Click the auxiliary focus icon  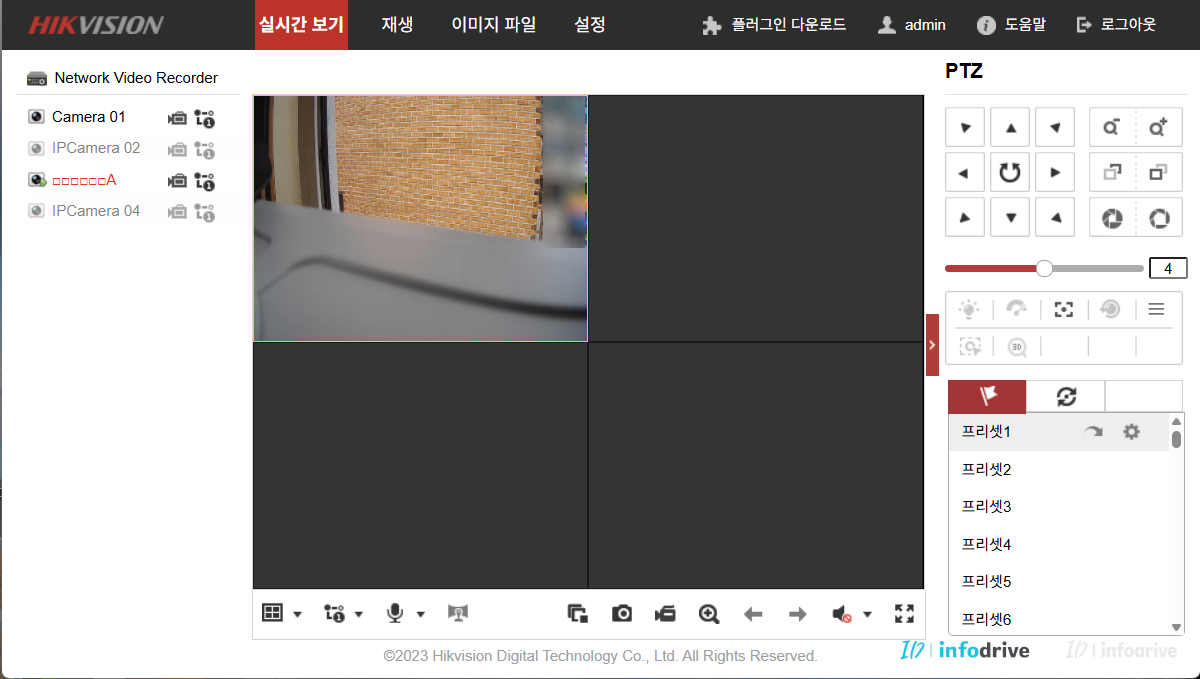(1064, 309)
